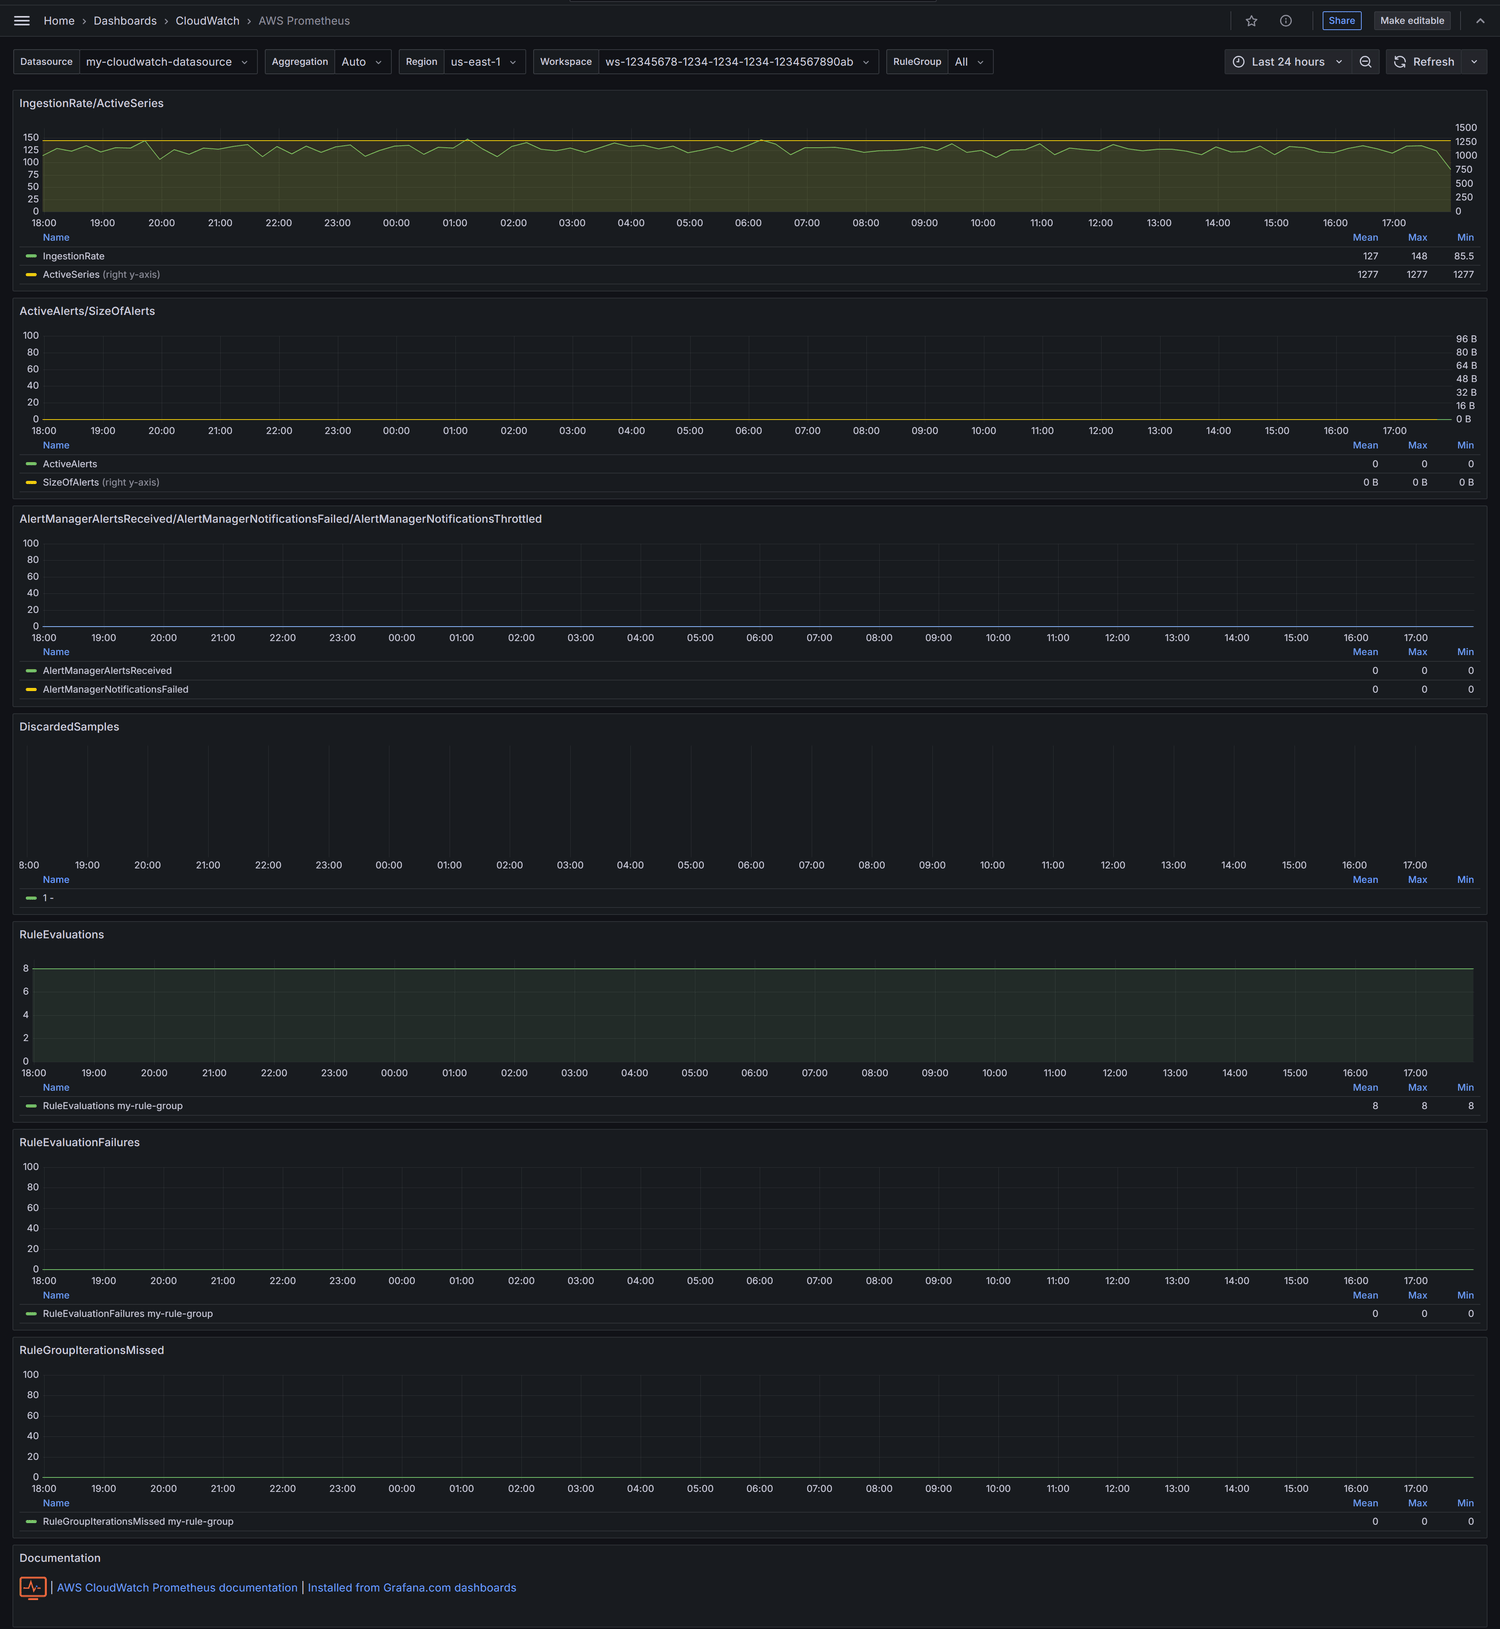Image resolution: width=1500 pixels, height=1629 pixels.
Task: Open DiscardedSamples panel title menu
Action: (69, 727)
